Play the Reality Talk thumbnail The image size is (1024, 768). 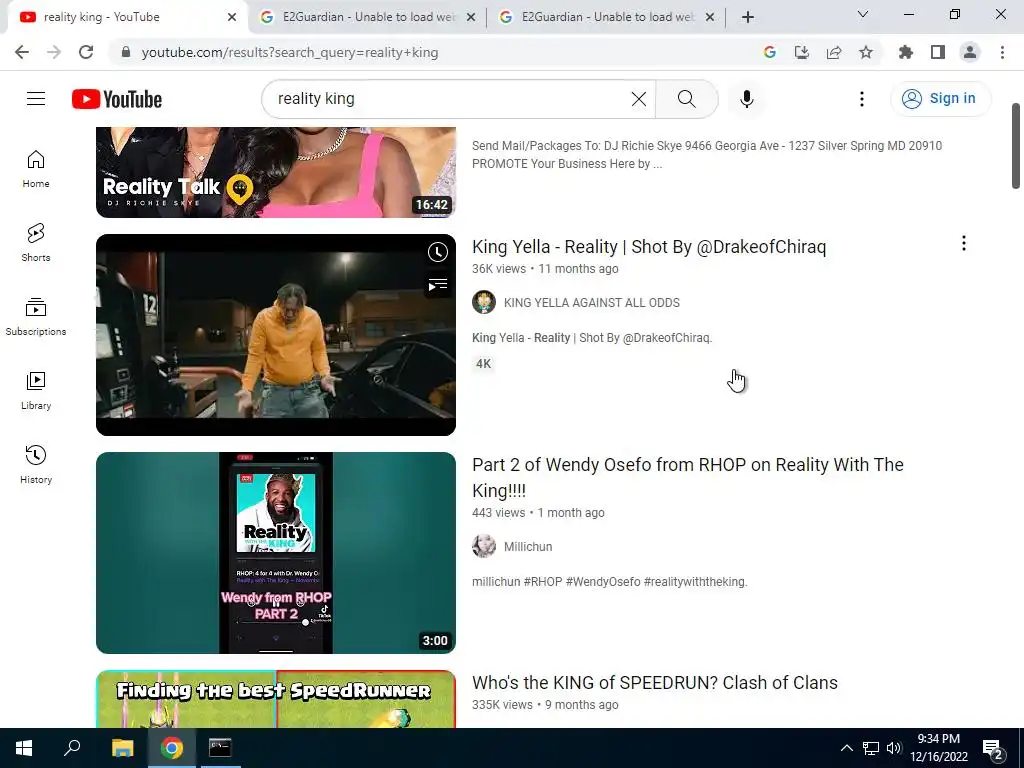click(276, 172)
